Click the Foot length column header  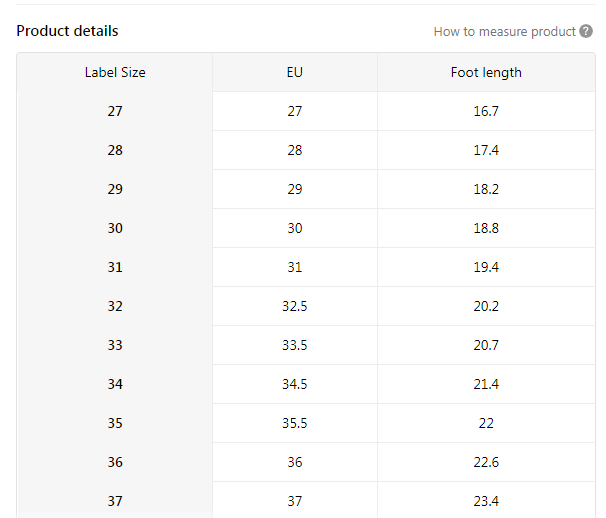(486, 72)
